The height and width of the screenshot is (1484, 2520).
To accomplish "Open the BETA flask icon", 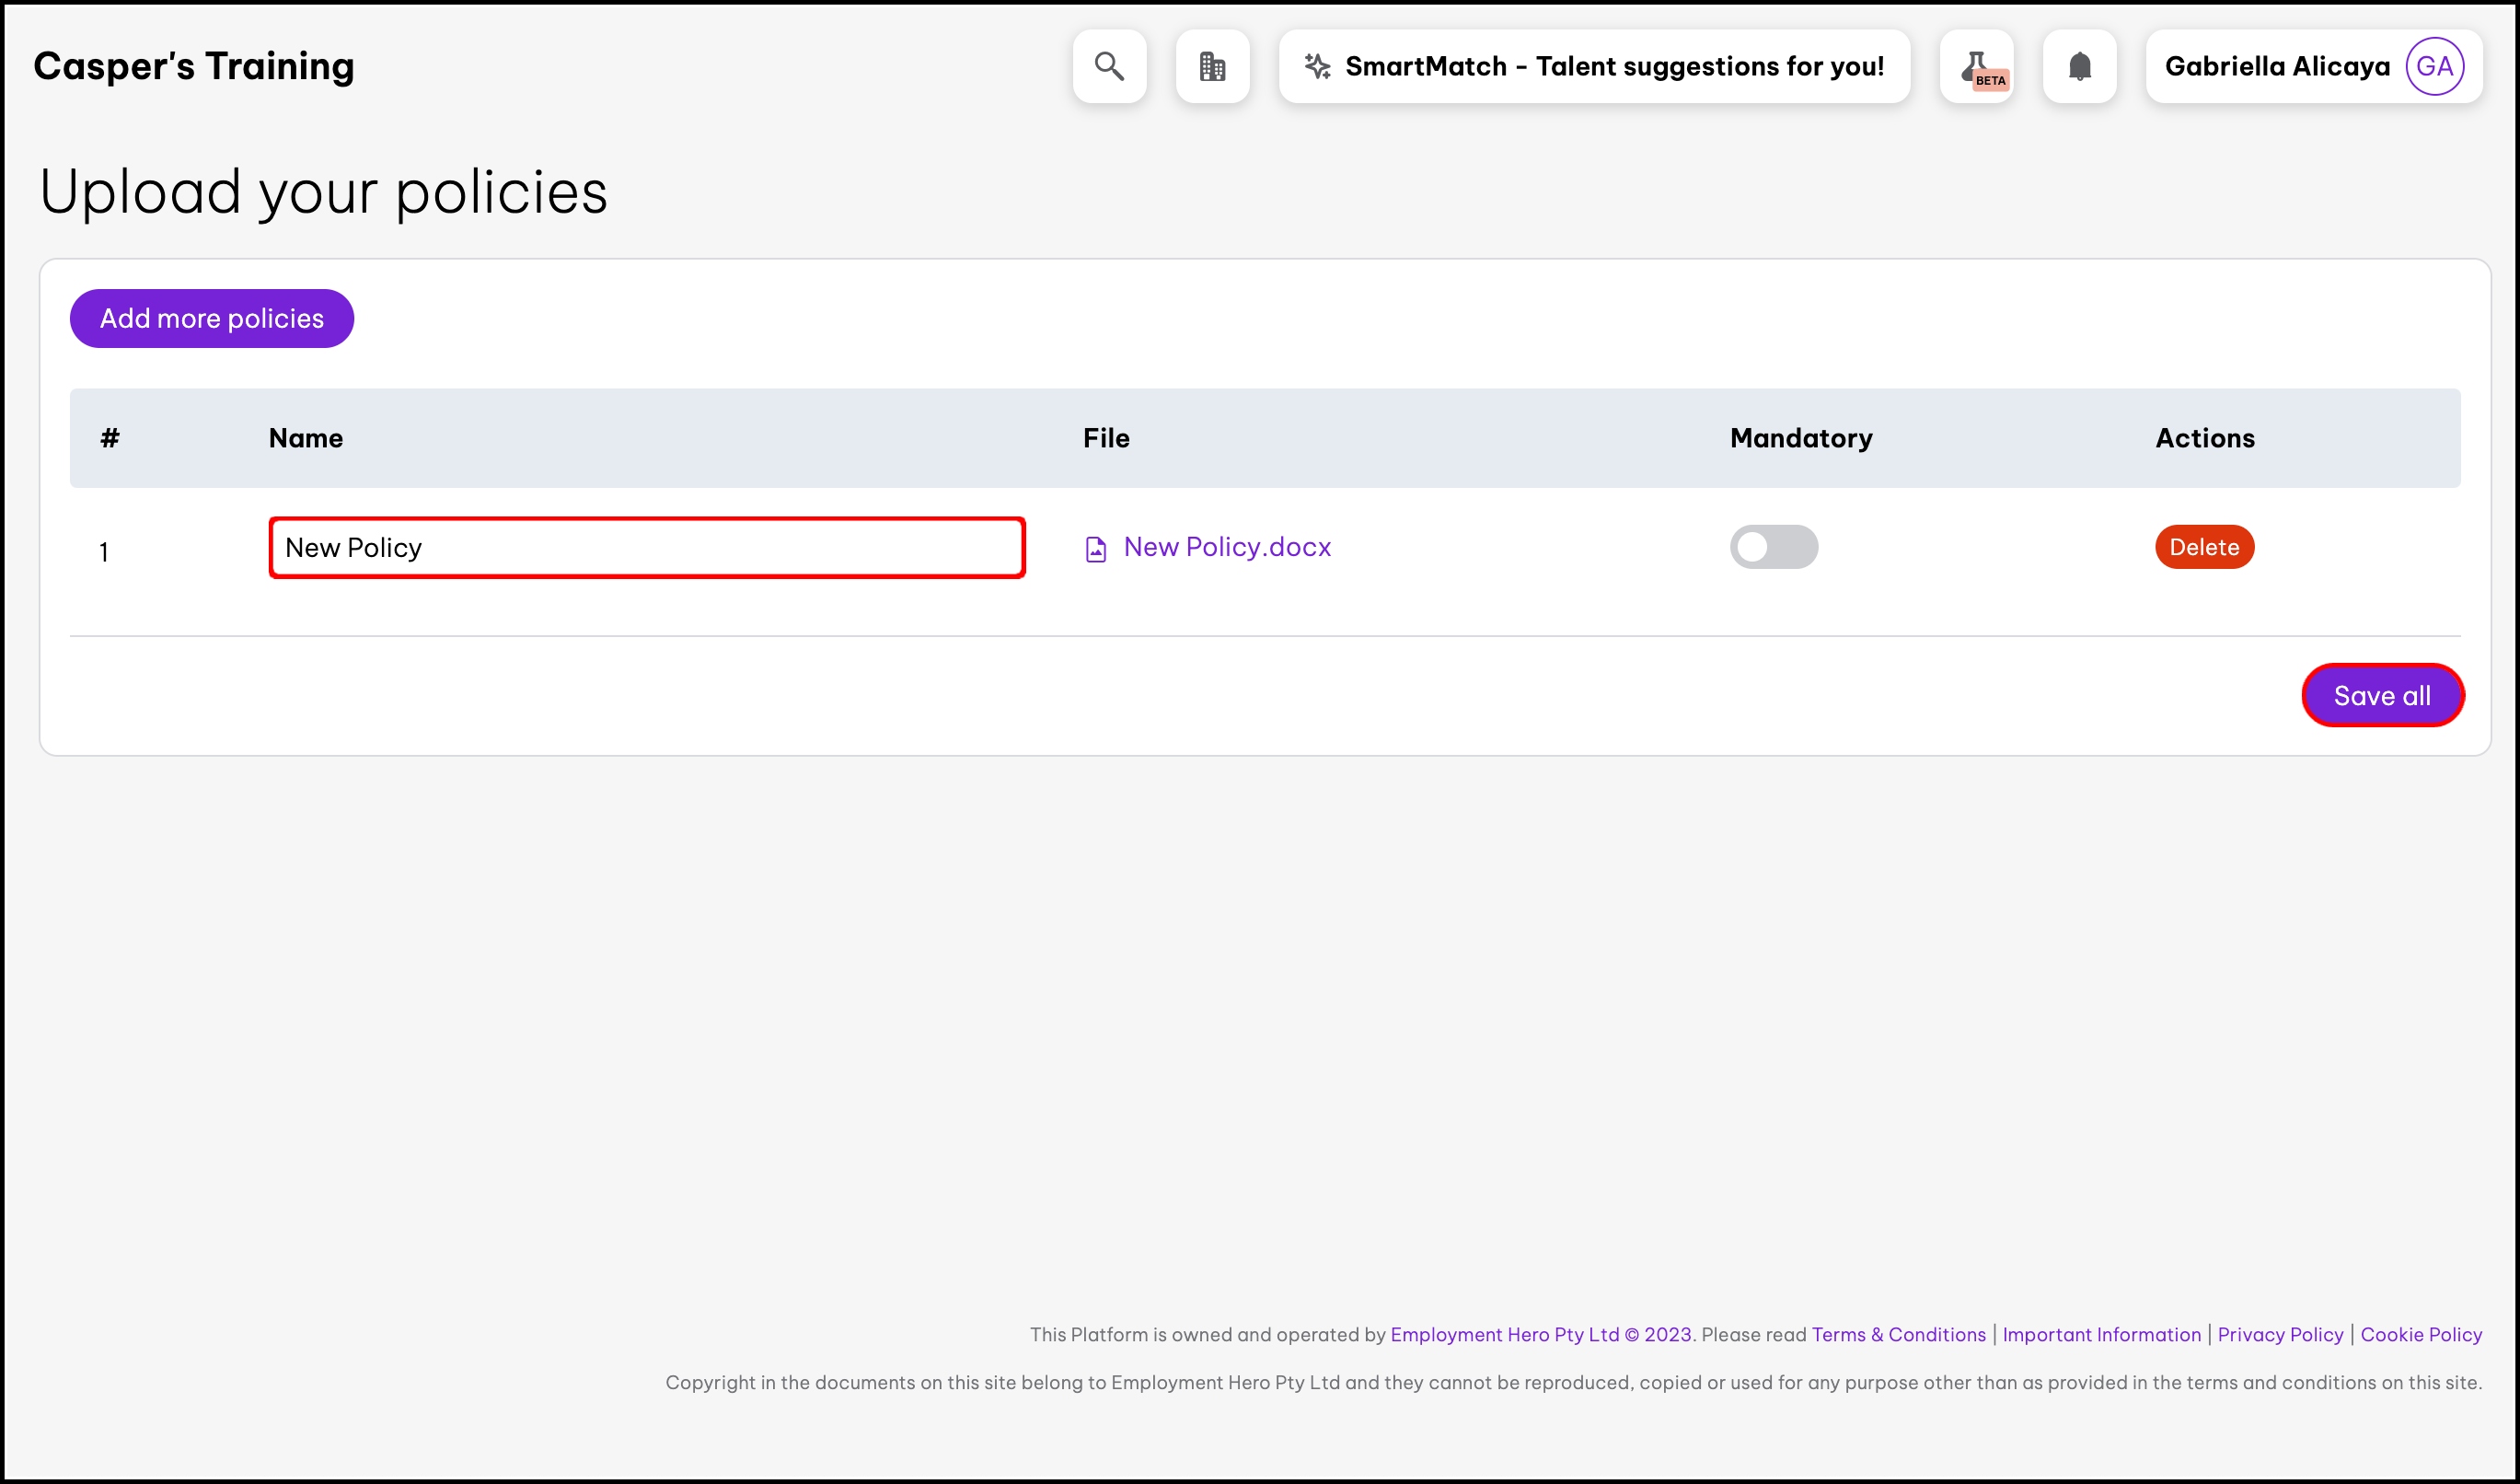I will tap(1976, 66).
